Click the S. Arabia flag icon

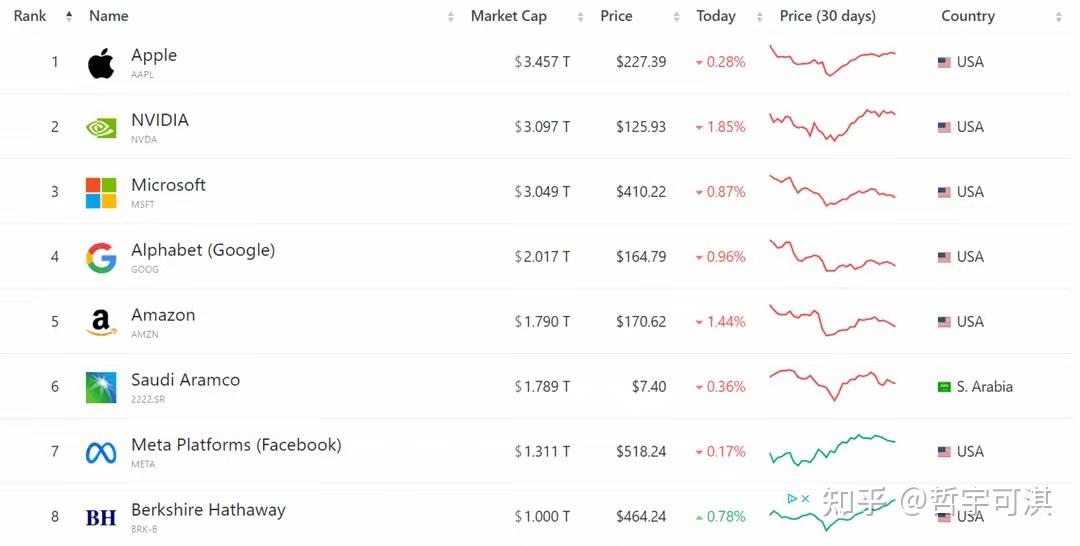(x=944, y=387)
